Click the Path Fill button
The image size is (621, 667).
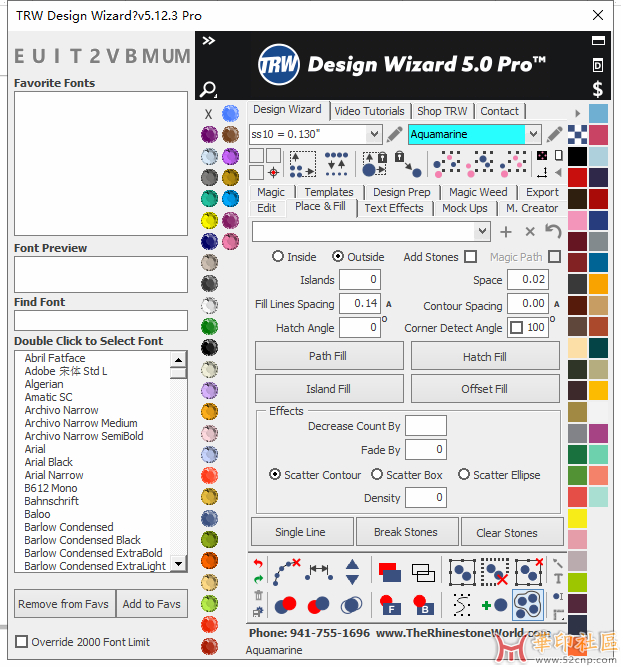(329, 356)
